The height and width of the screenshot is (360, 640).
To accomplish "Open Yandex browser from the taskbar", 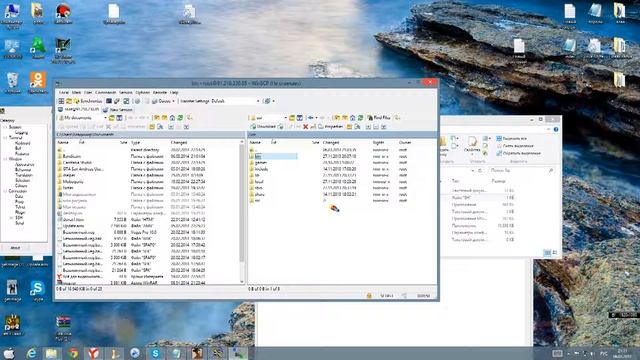I will (x=93, y=353).
